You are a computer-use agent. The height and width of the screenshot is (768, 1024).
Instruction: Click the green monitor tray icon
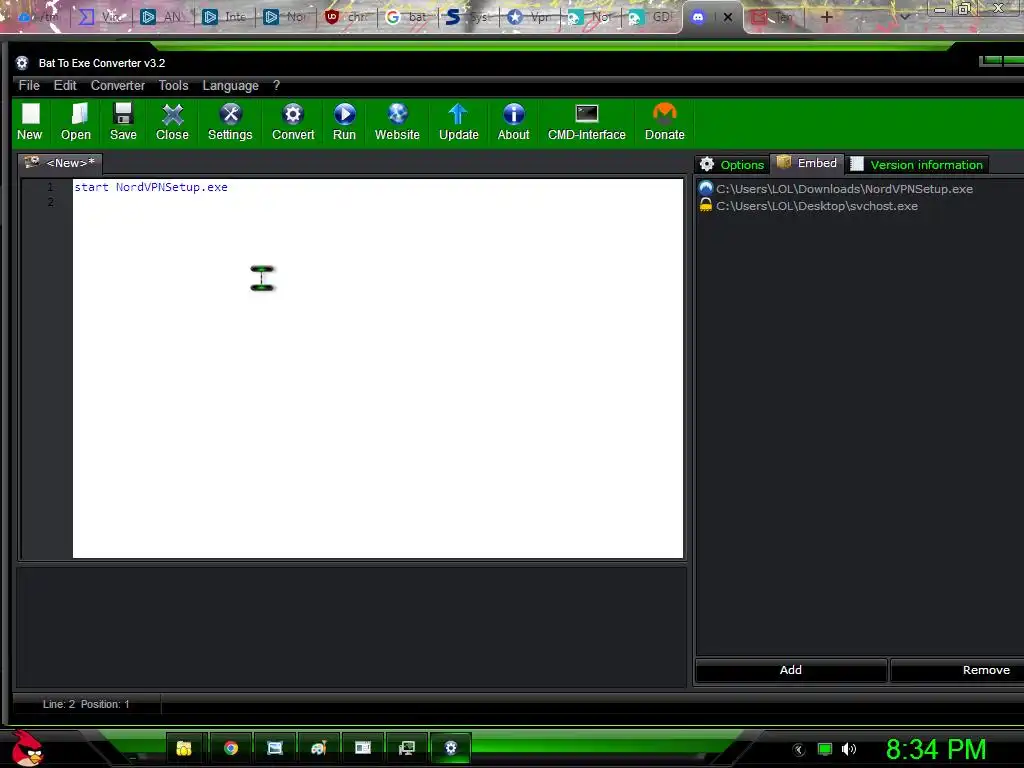[x=825, y=749]
